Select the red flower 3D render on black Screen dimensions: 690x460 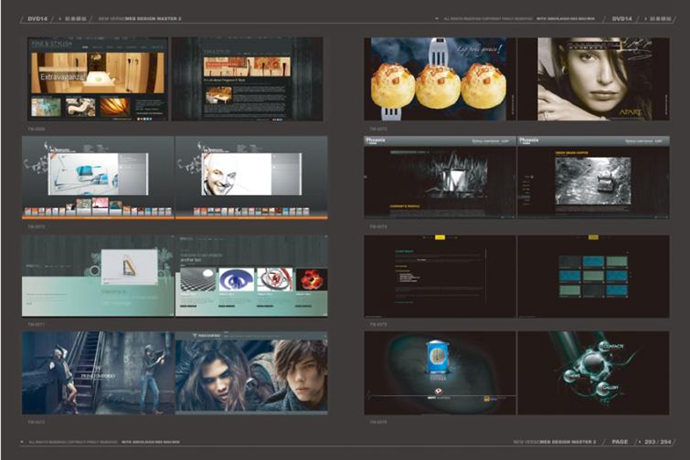[x=312, y=280]
